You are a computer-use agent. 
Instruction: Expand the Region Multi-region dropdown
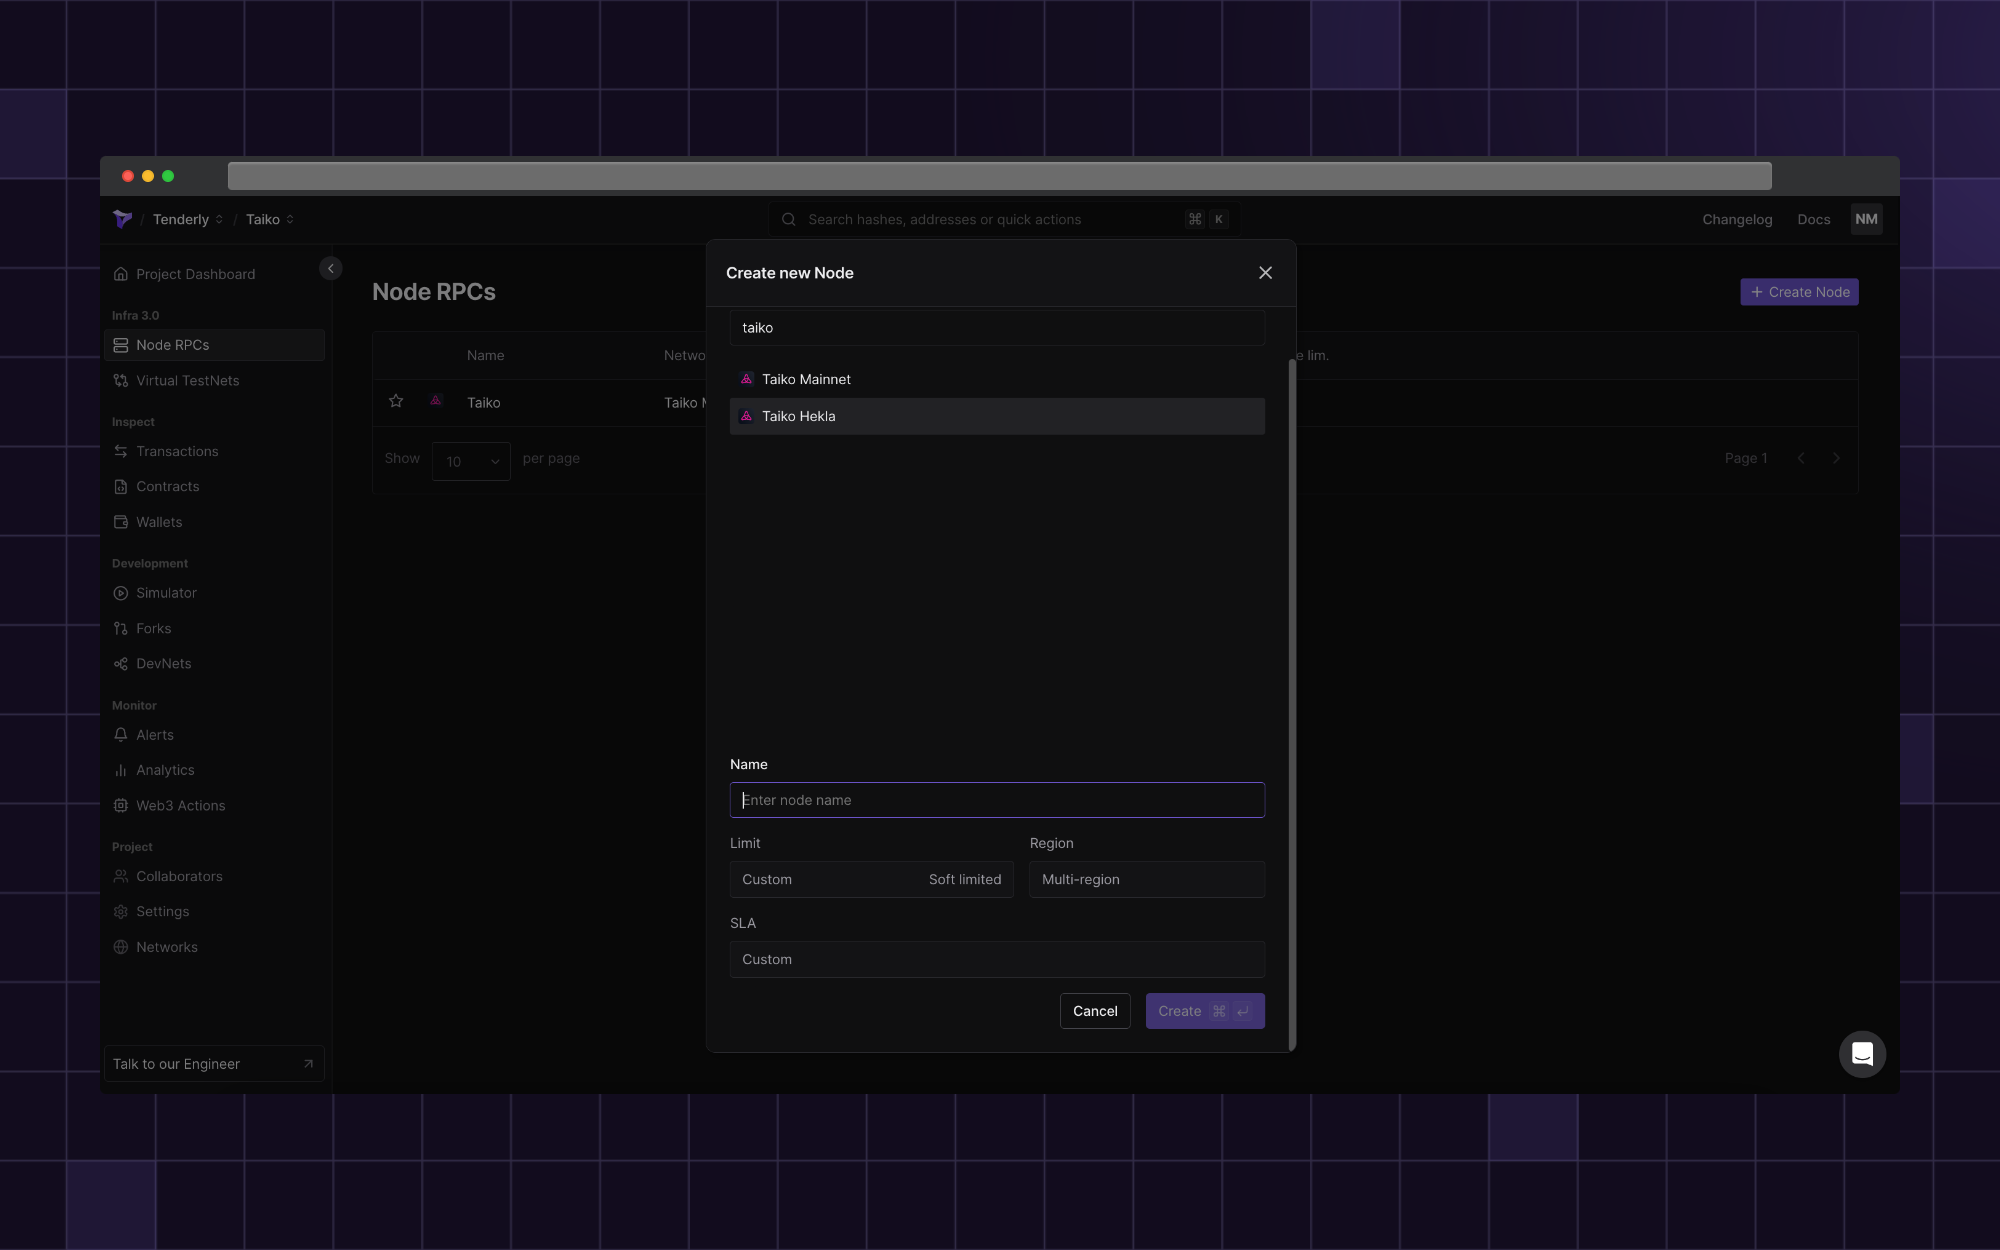pyautogui.click(x=1146, y=879)
